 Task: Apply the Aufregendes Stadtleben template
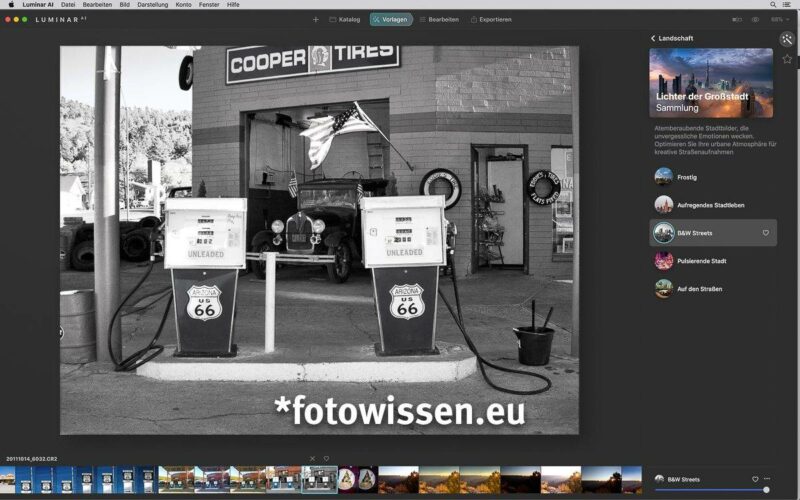[x=713, y=205]
